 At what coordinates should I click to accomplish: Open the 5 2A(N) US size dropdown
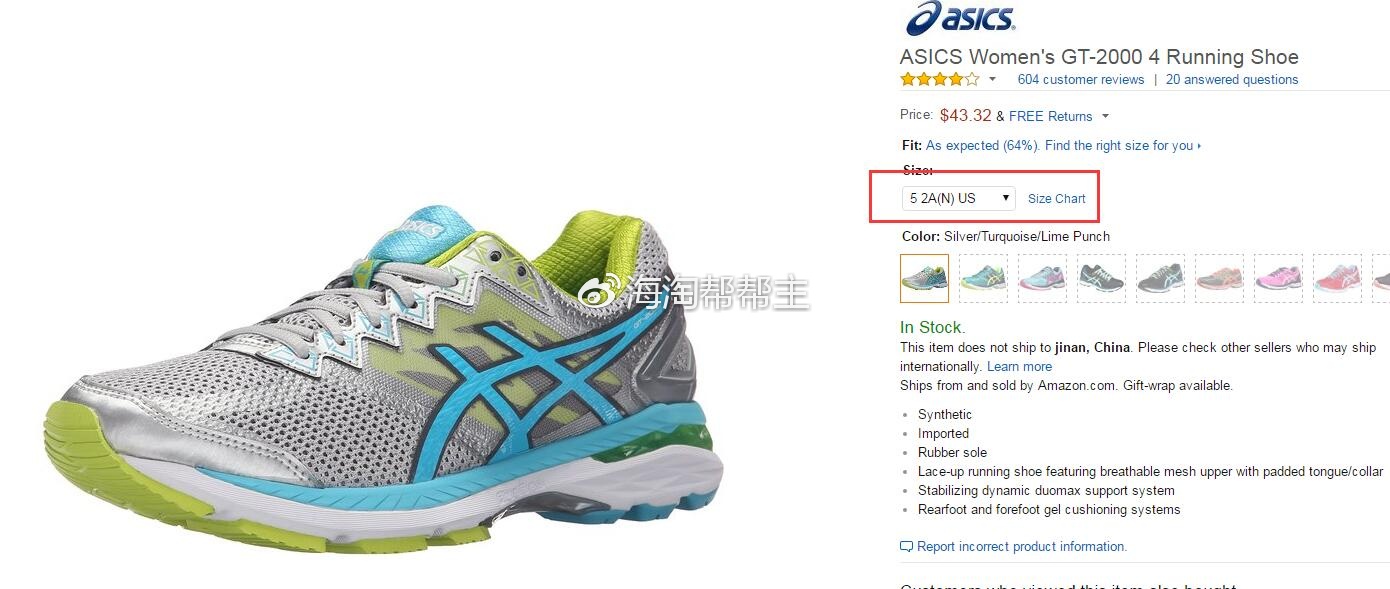959,198
